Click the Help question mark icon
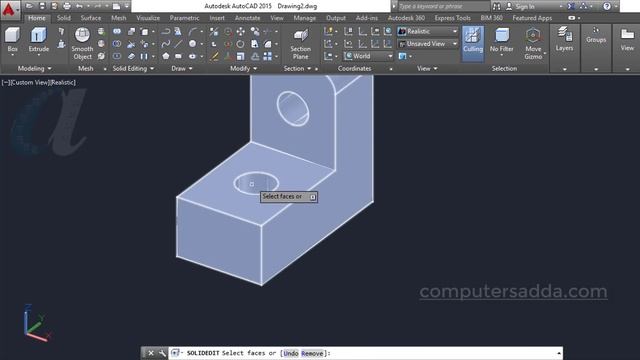640x360 pixels. (x=607, y=6)
